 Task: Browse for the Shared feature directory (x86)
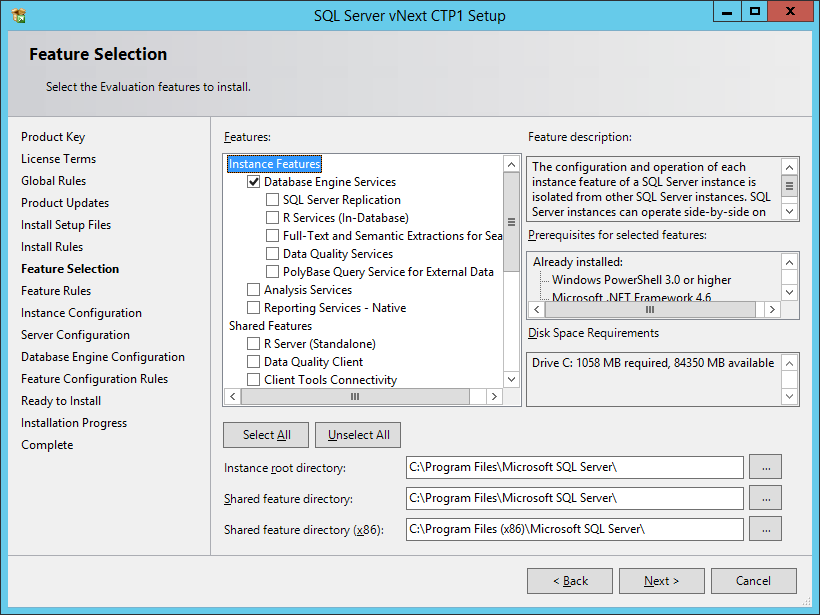765,528
